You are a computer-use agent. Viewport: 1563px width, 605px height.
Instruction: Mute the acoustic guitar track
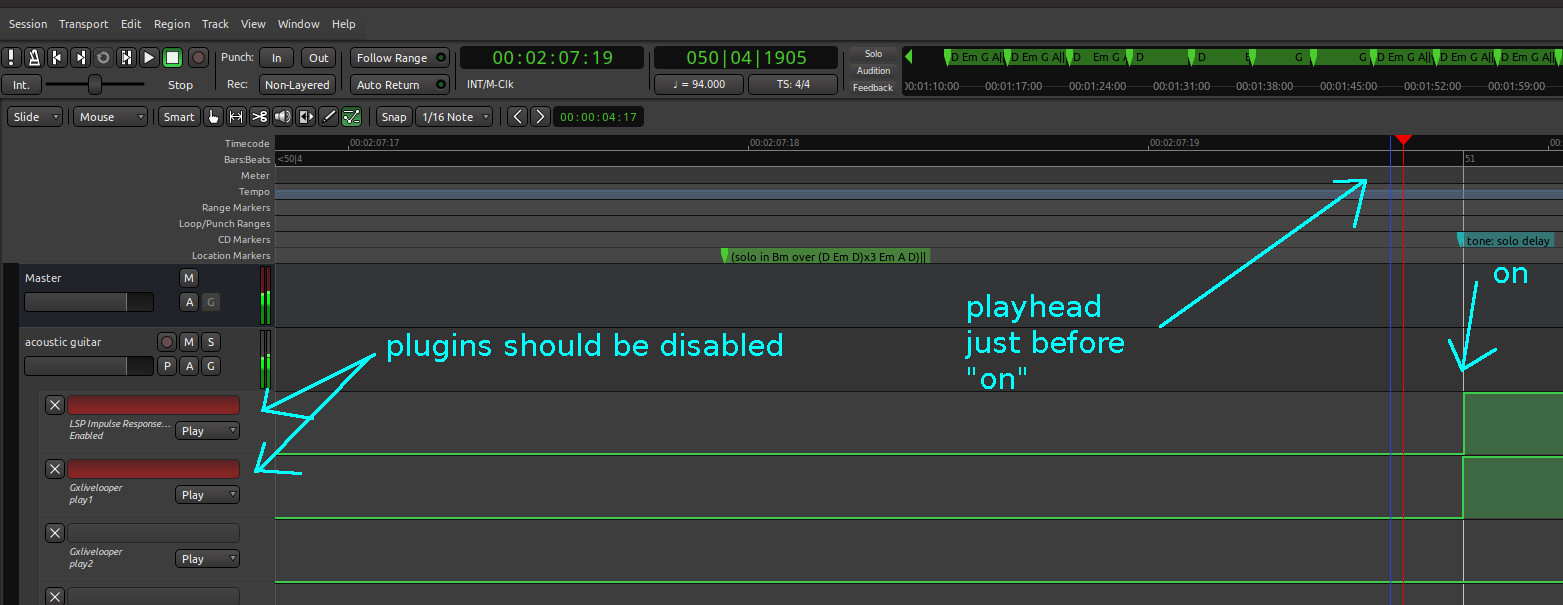point(188,342)
